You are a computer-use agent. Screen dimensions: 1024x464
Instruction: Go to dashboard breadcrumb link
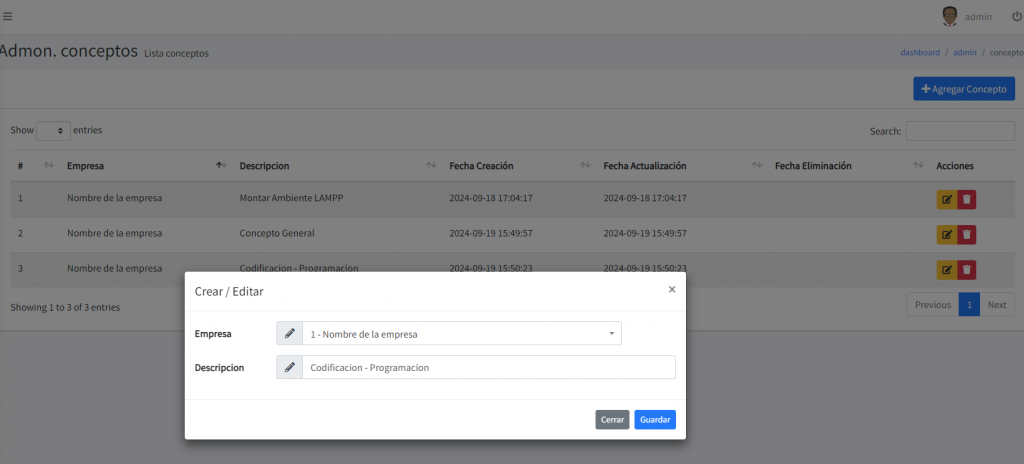click(x=919, y=52)
